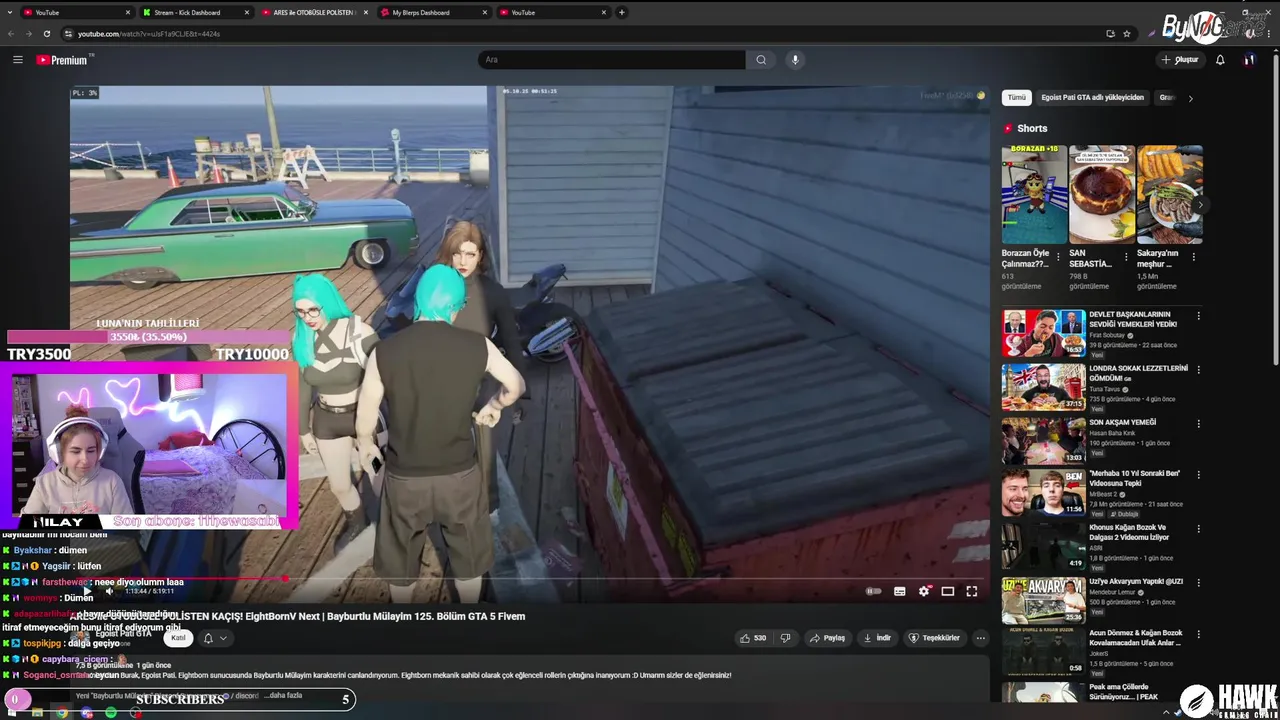The height and width of the screenshot is (720, 1280).
Task: Click the Shorts section heading
Action: 1032,128
